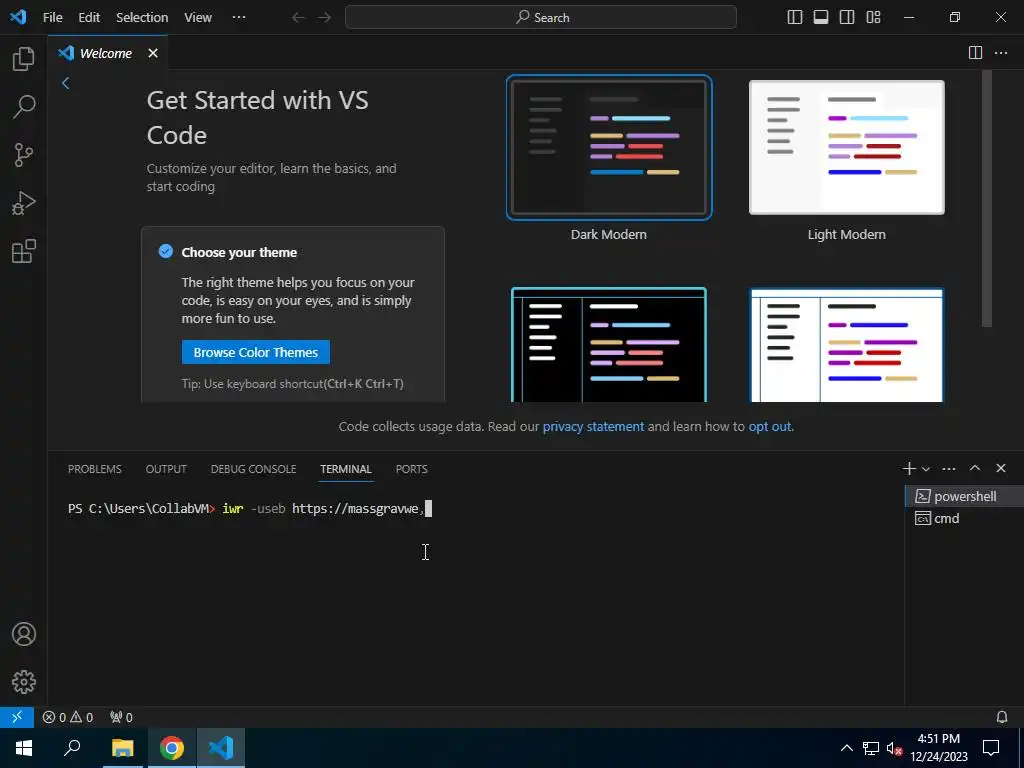This screenshot has width=1024, height=768.
Task: Click the remote window indicator in status bar
Action: (17, 717)
